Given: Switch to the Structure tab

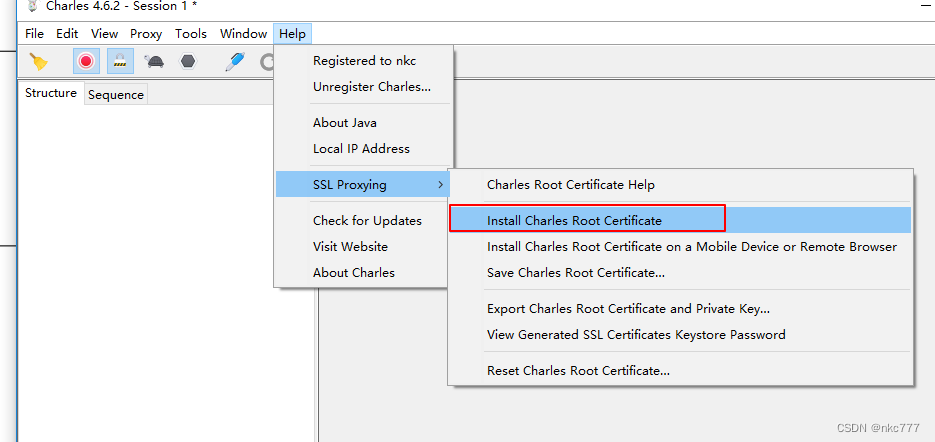Looking at the screenshot, I should pos(51,93).
